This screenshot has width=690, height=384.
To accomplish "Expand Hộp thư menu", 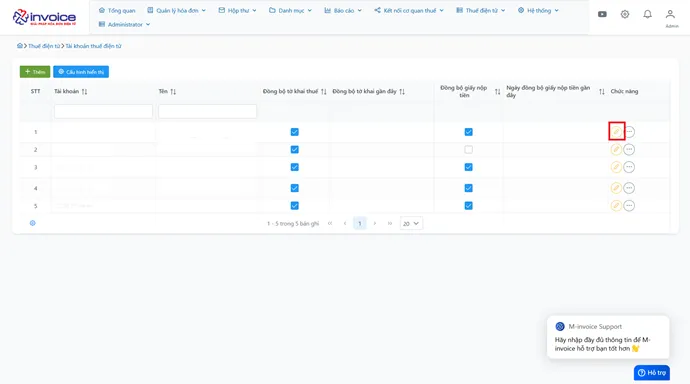I will tap(237, 10).
